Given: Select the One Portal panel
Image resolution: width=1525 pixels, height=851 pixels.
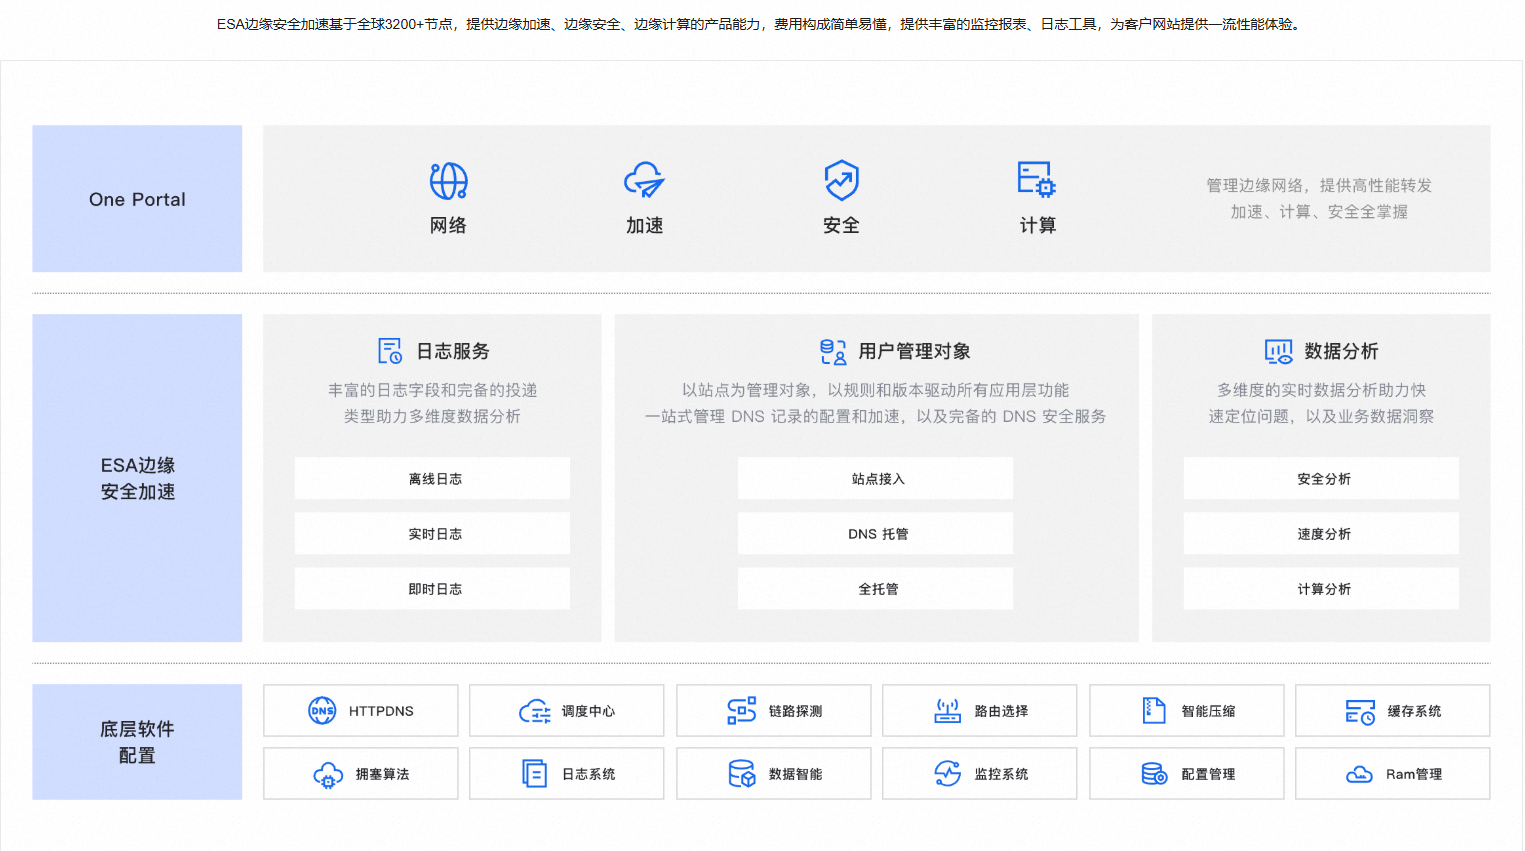Looking at the screenshot, I should [137, 199].
